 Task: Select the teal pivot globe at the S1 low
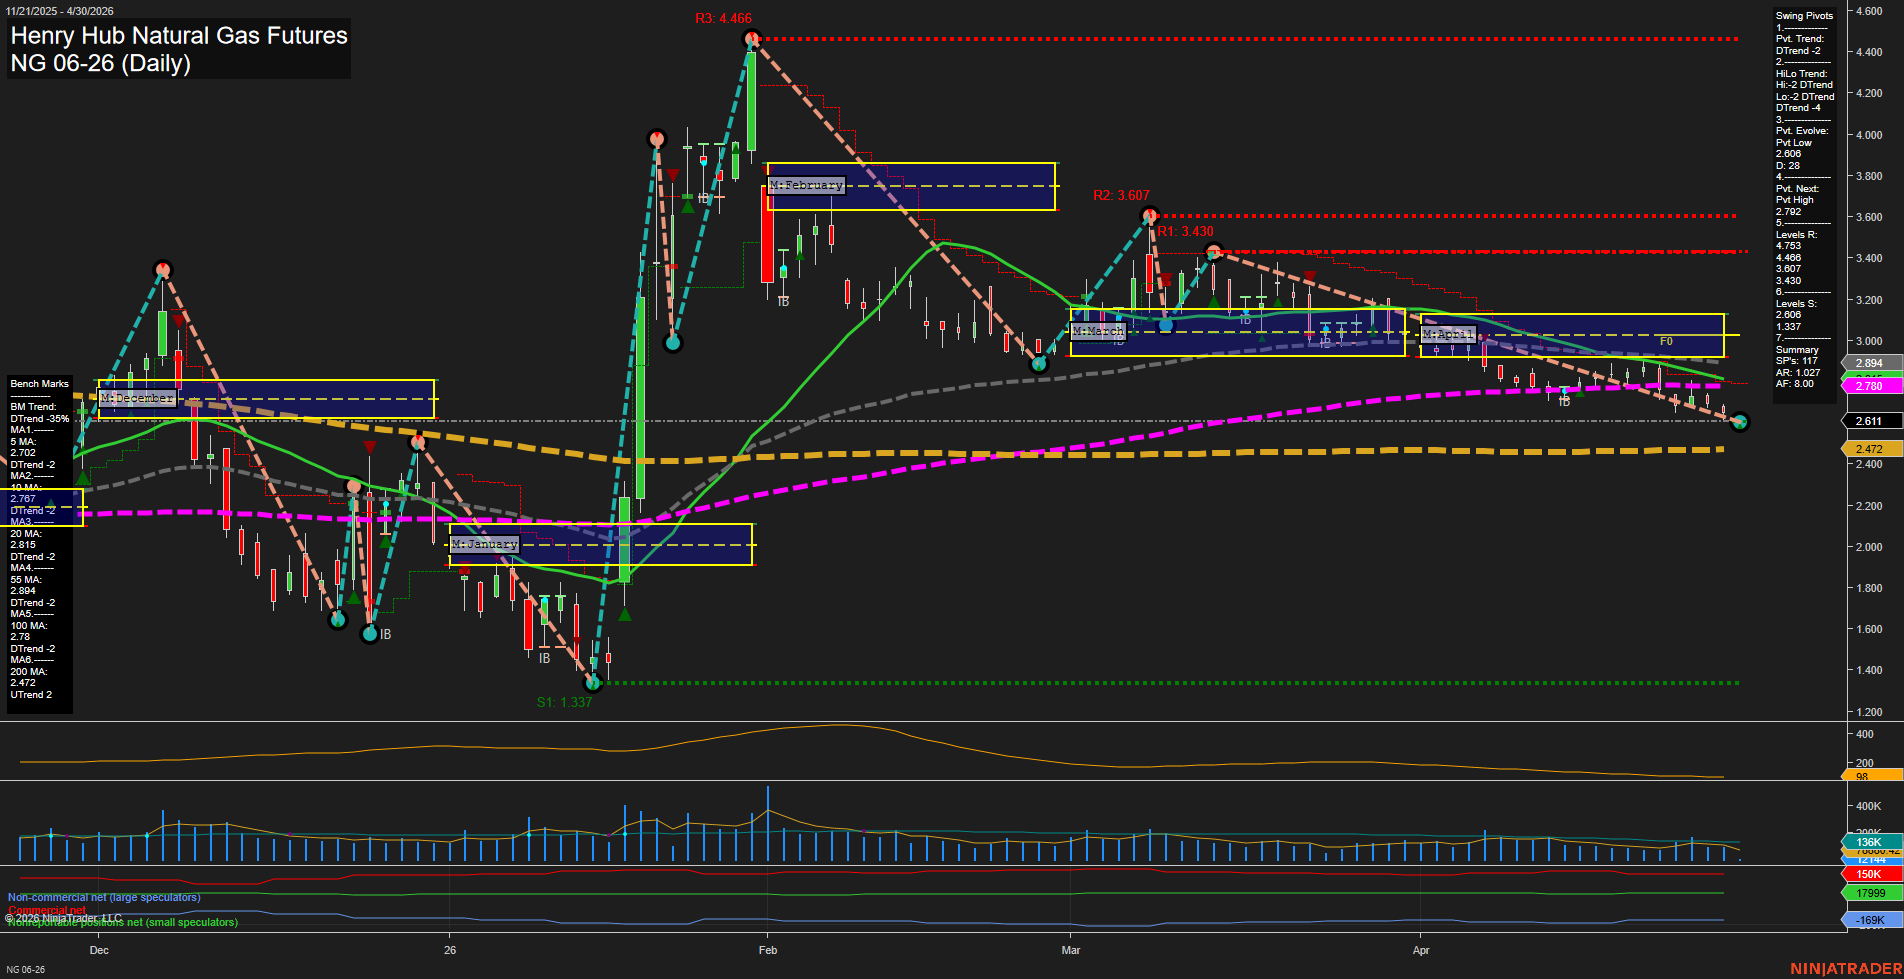(x=592, y=683)
